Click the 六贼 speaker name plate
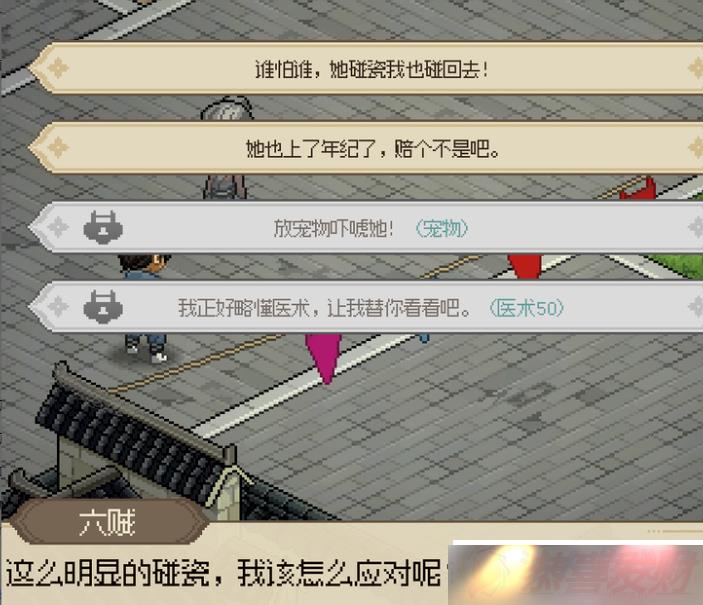The width and height of the screenshot is (703, 605). pos(108,522)
